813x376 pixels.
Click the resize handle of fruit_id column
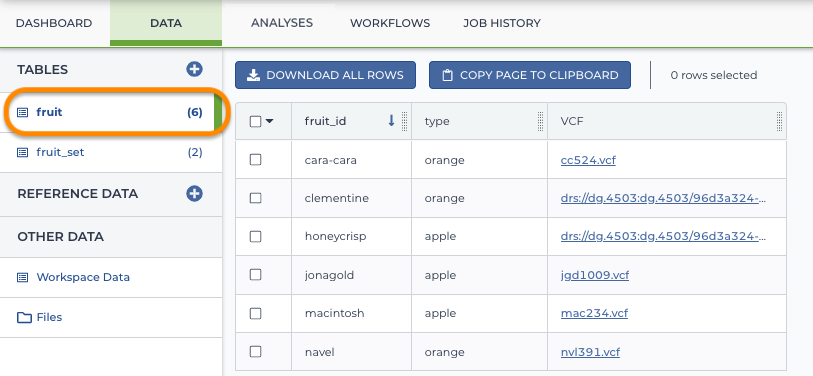(x=404, y=121)
